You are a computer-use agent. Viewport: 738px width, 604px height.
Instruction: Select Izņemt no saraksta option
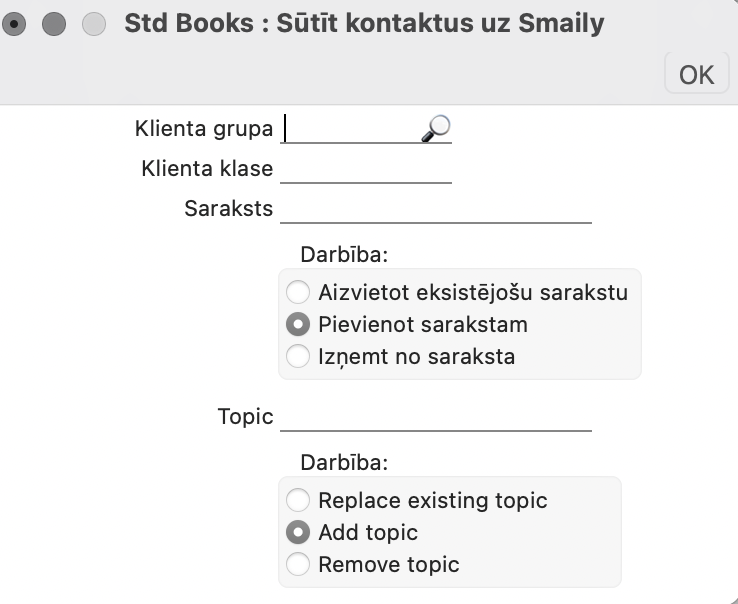tap(298, 355)
